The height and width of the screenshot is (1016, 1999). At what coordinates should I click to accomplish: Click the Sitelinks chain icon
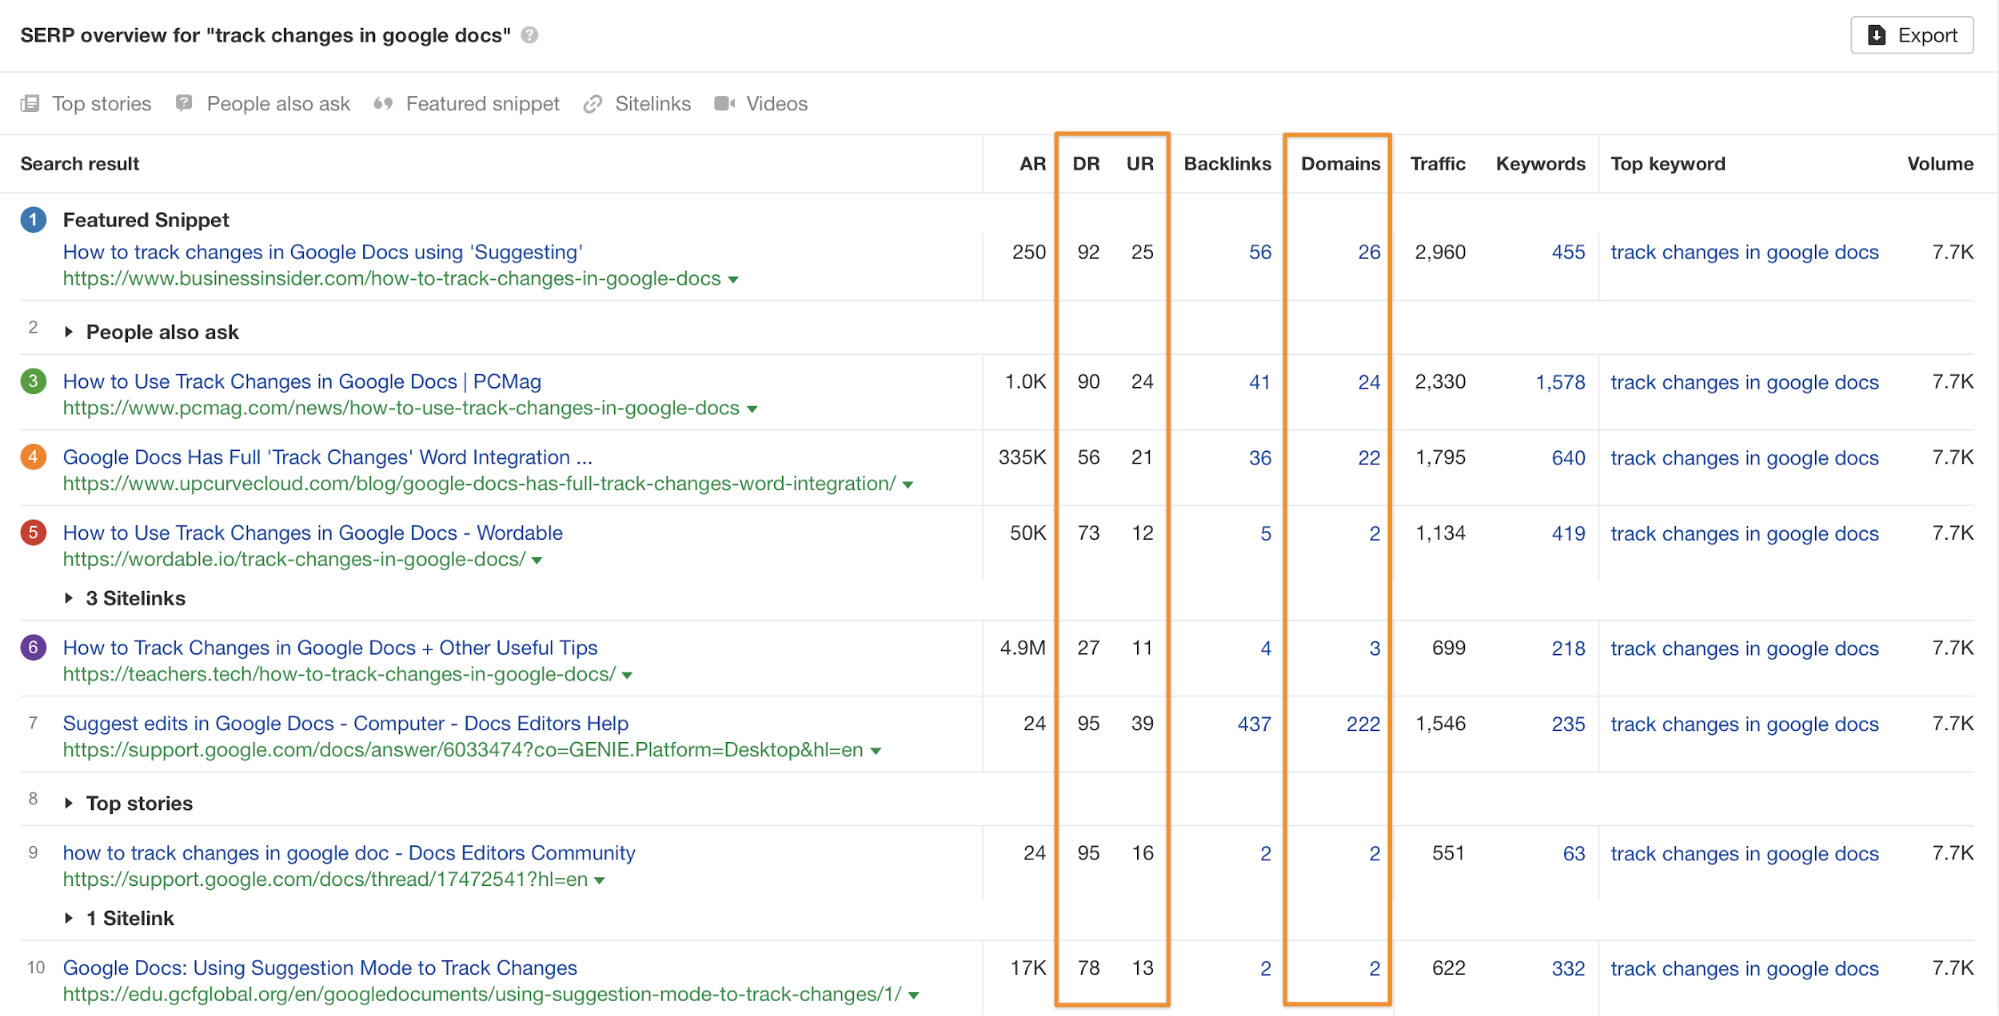tap(593, 104)
